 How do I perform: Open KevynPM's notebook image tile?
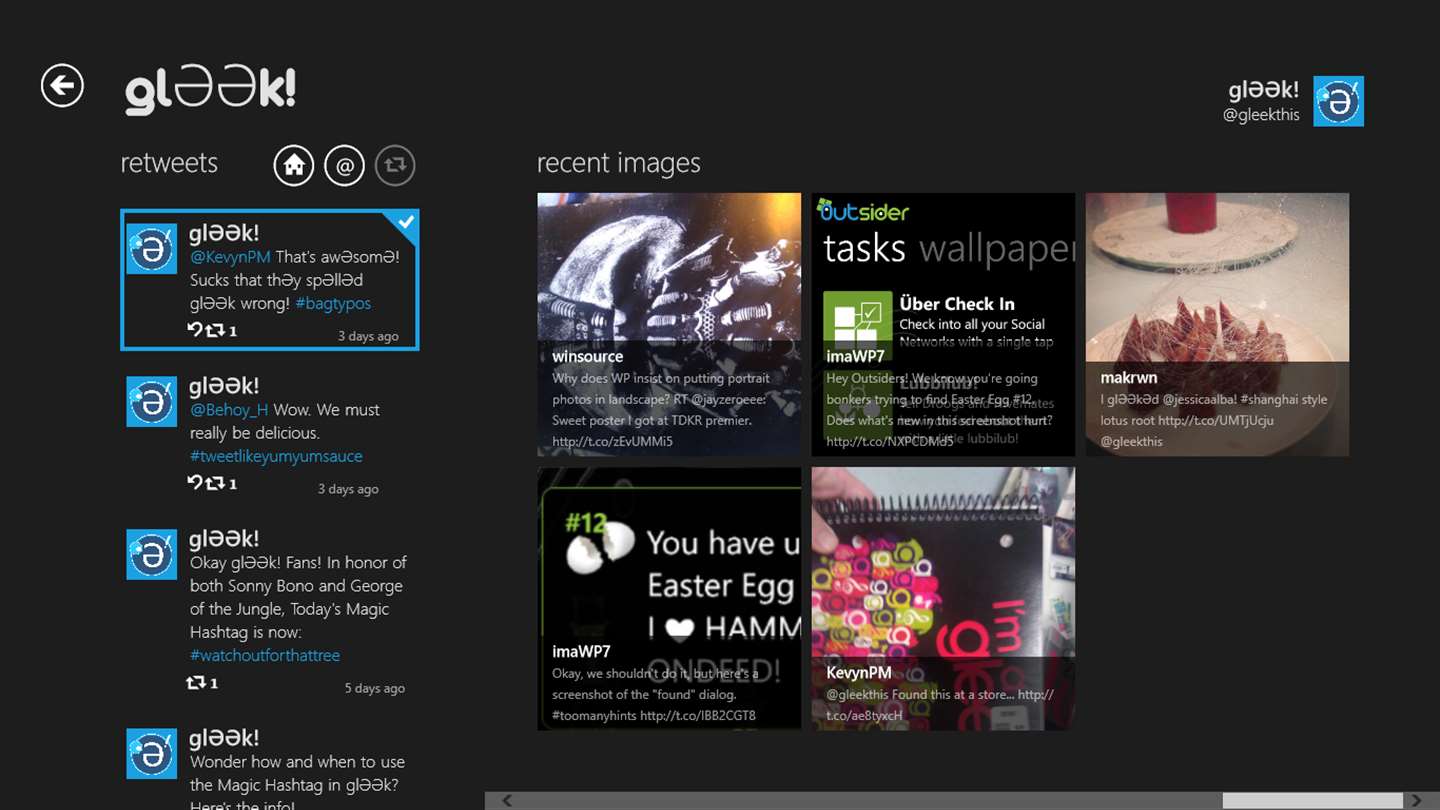(943, 598)
